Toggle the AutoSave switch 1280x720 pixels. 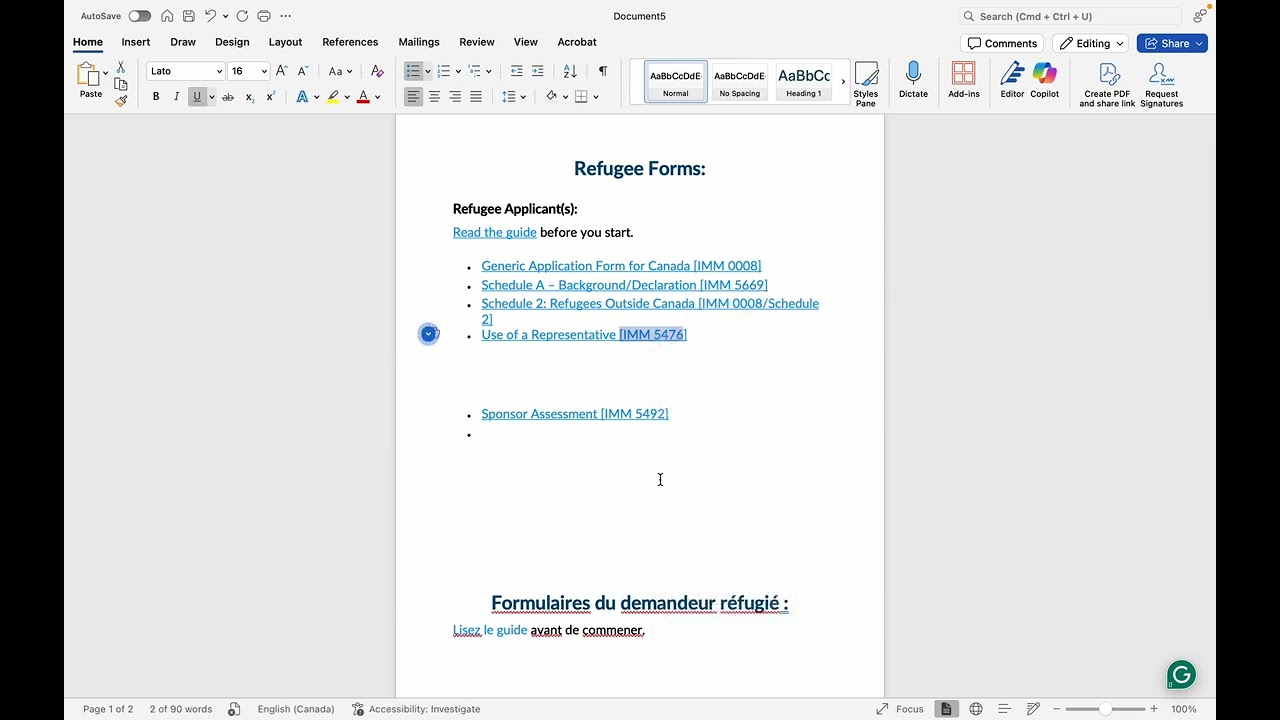click(x=140, y=16)
